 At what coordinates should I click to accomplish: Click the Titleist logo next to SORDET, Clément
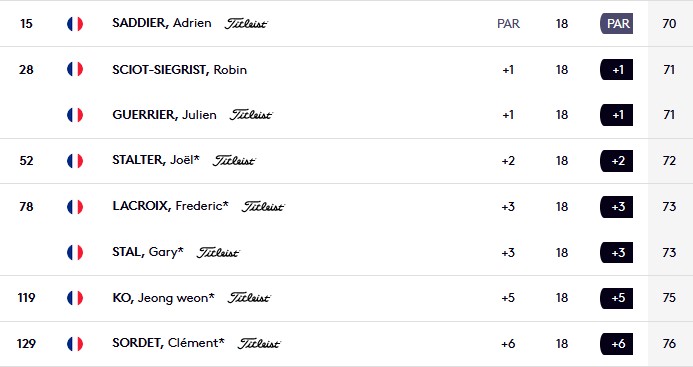pyautogui.click(x=259, y=344)
